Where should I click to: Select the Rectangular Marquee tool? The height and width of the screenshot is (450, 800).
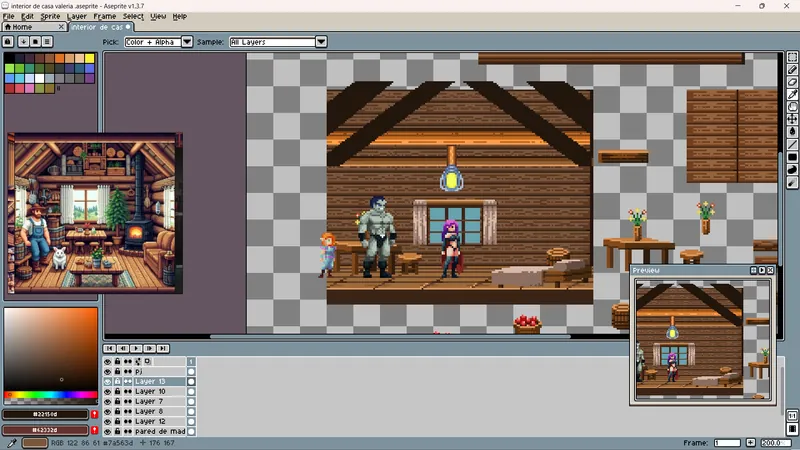tap(792, 57)
